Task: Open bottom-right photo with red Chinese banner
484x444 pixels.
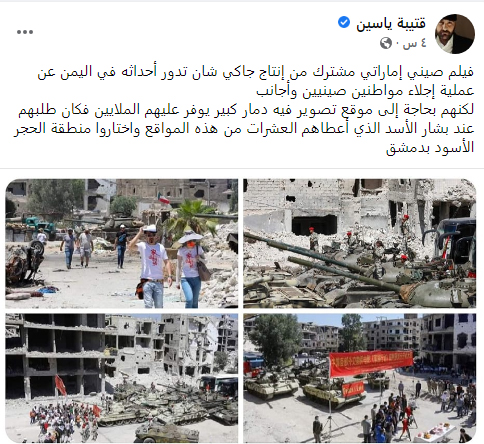Action: pos(360,378)
